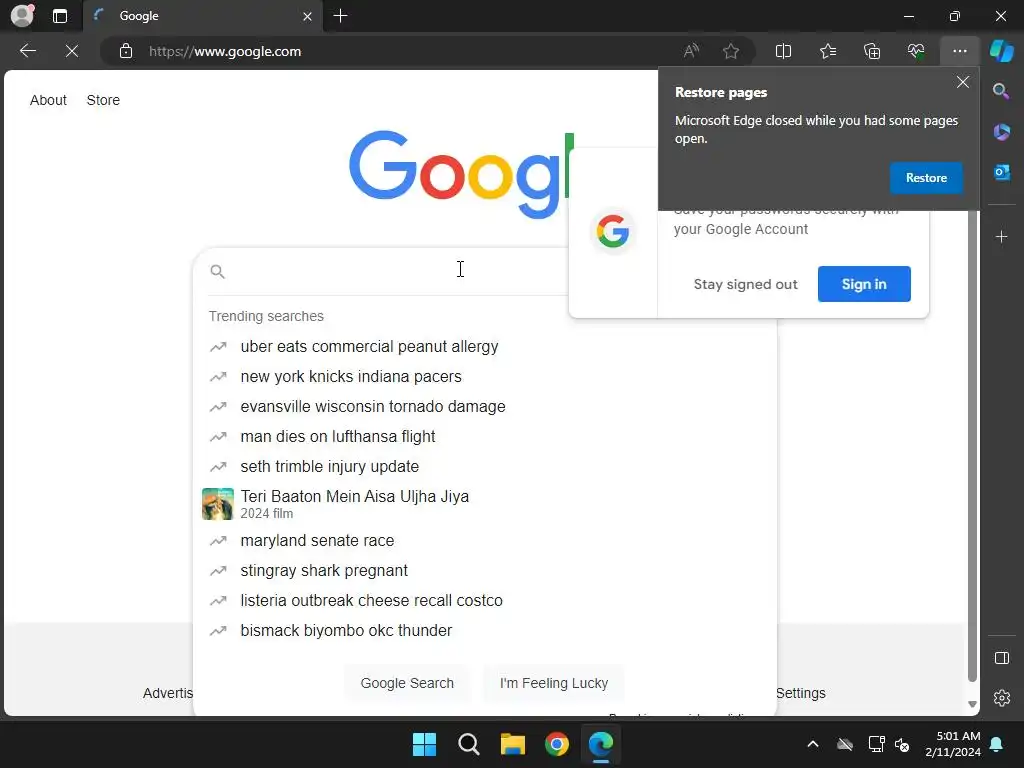Image resolution: width=1024 pixels, height=768 pixels.
Task: Click I'm Feeling Lucky
Action: click(554, 683)
